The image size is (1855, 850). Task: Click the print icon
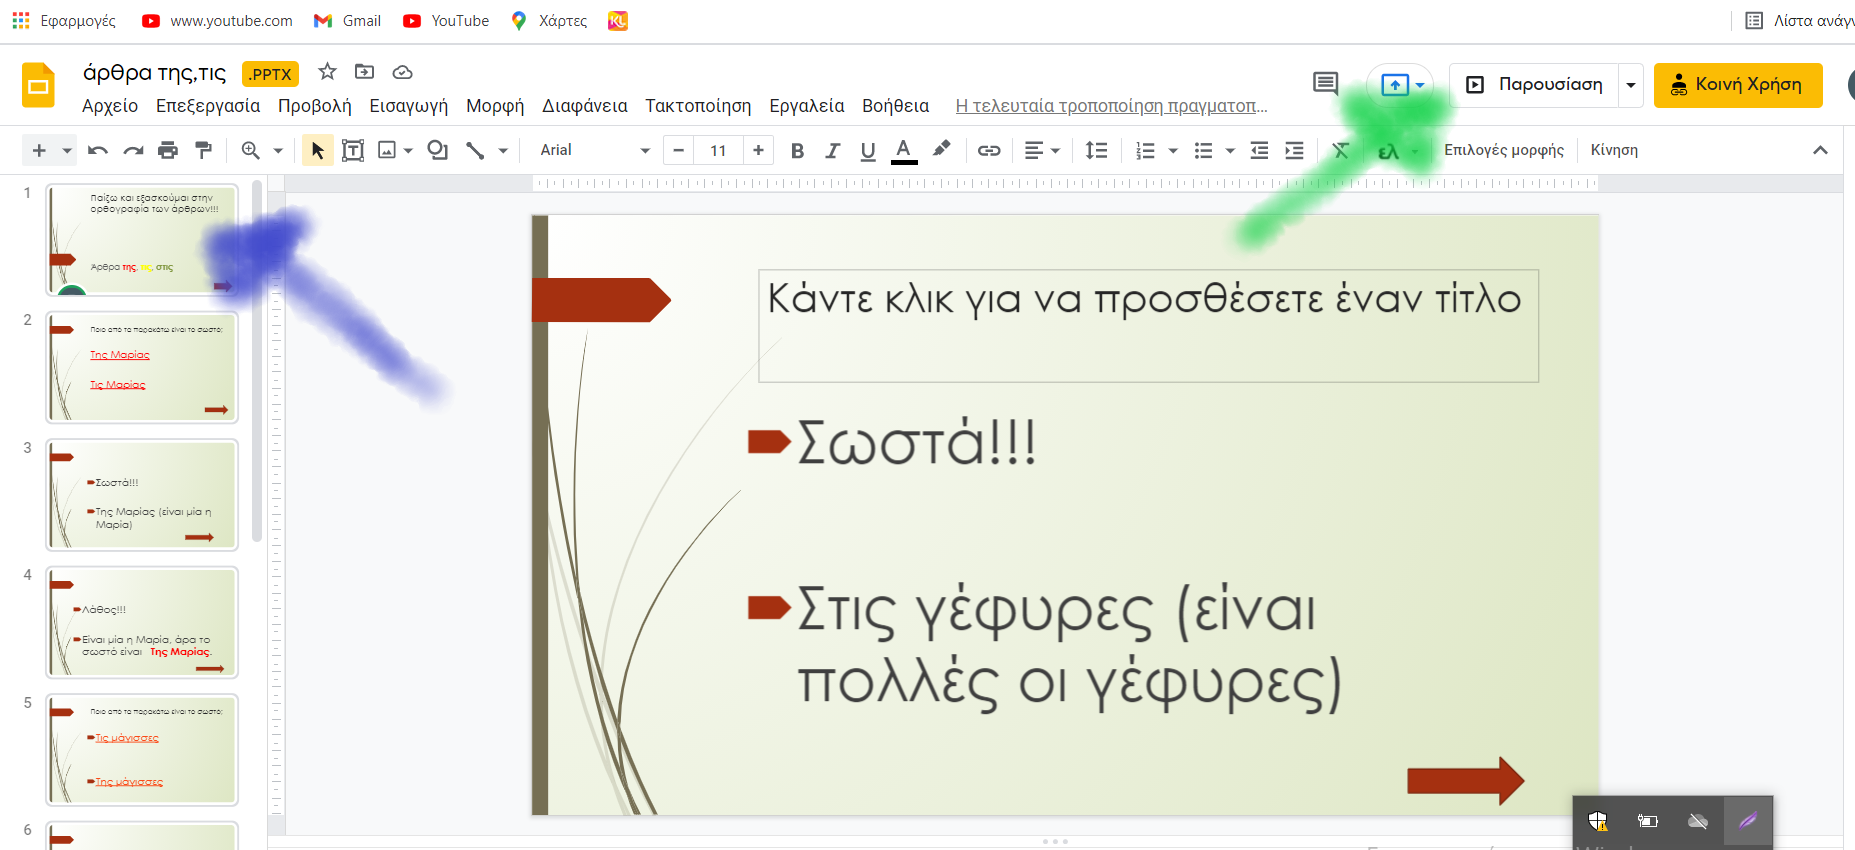pyautogui.click(x=168, y=150)
